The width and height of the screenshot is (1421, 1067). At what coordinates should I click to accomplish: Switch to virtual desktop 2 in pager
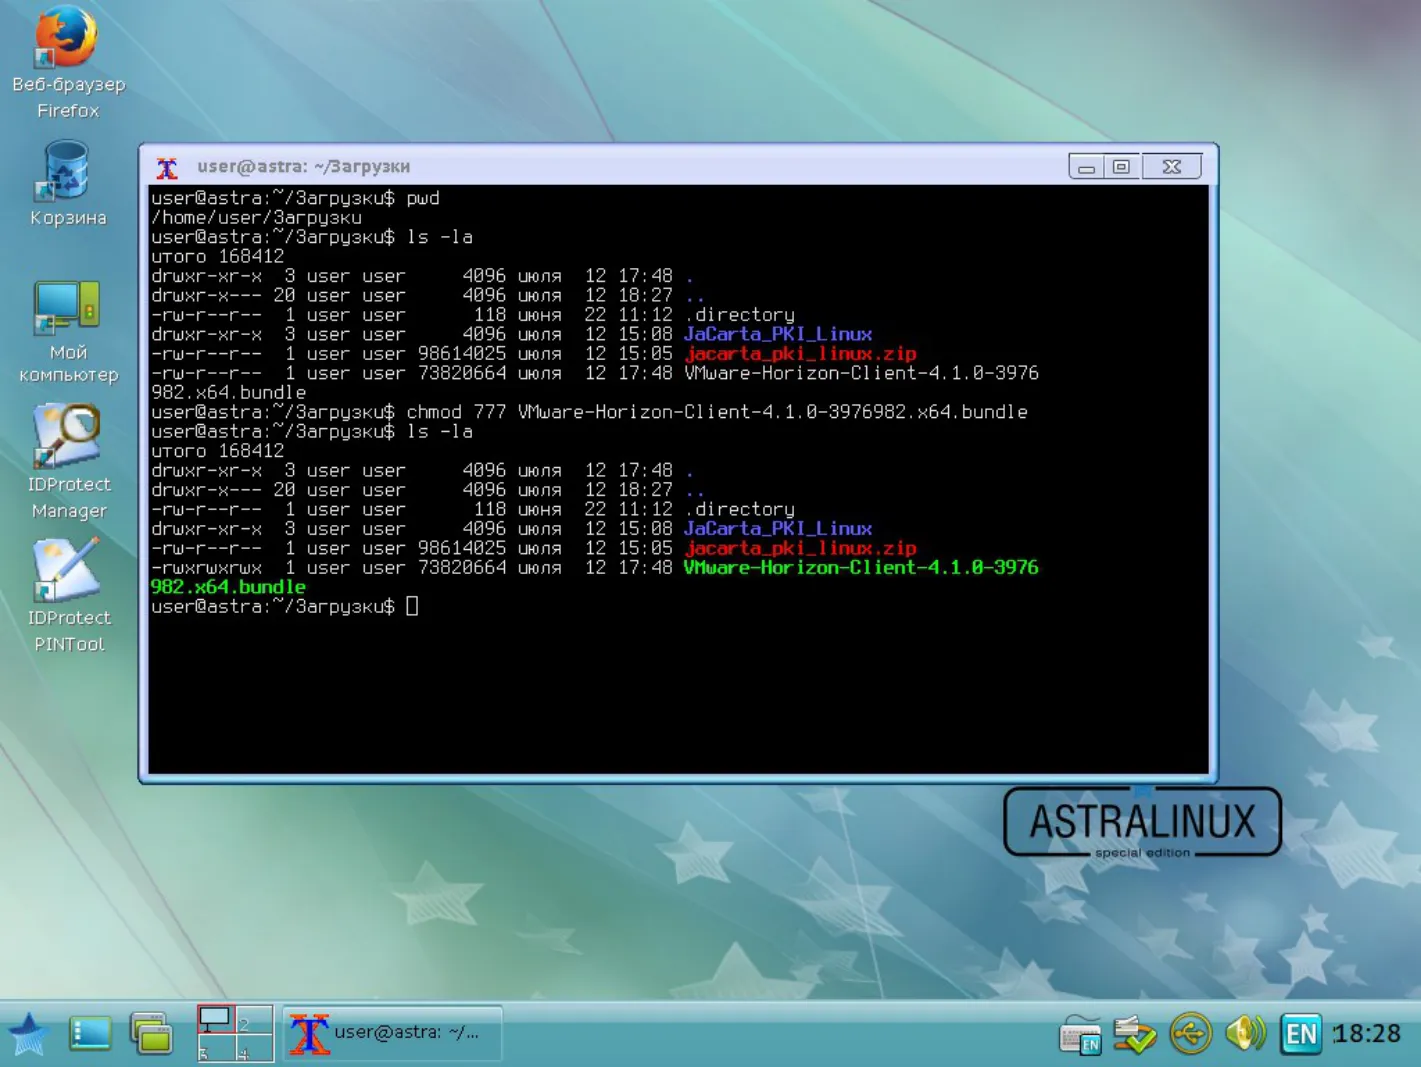pyautogui.click(x=254, y=1020)
